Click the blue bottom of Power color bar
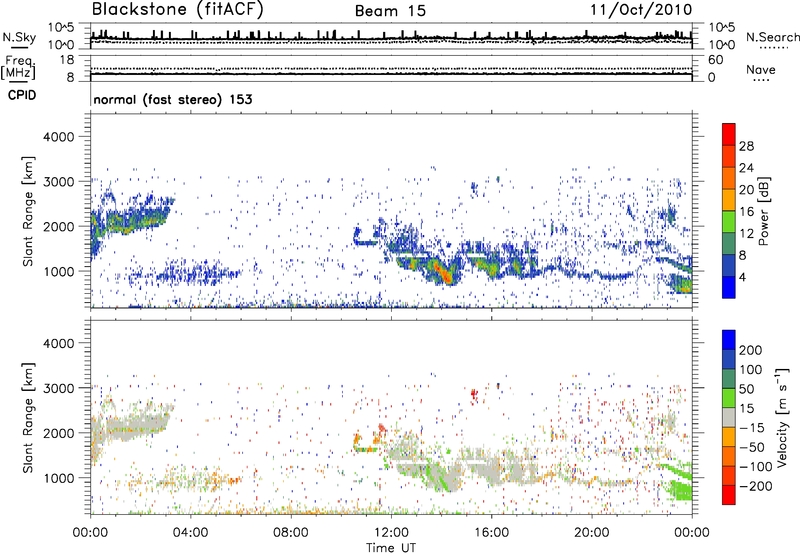This screenshot has width=800, height=554. click(729, 287)
